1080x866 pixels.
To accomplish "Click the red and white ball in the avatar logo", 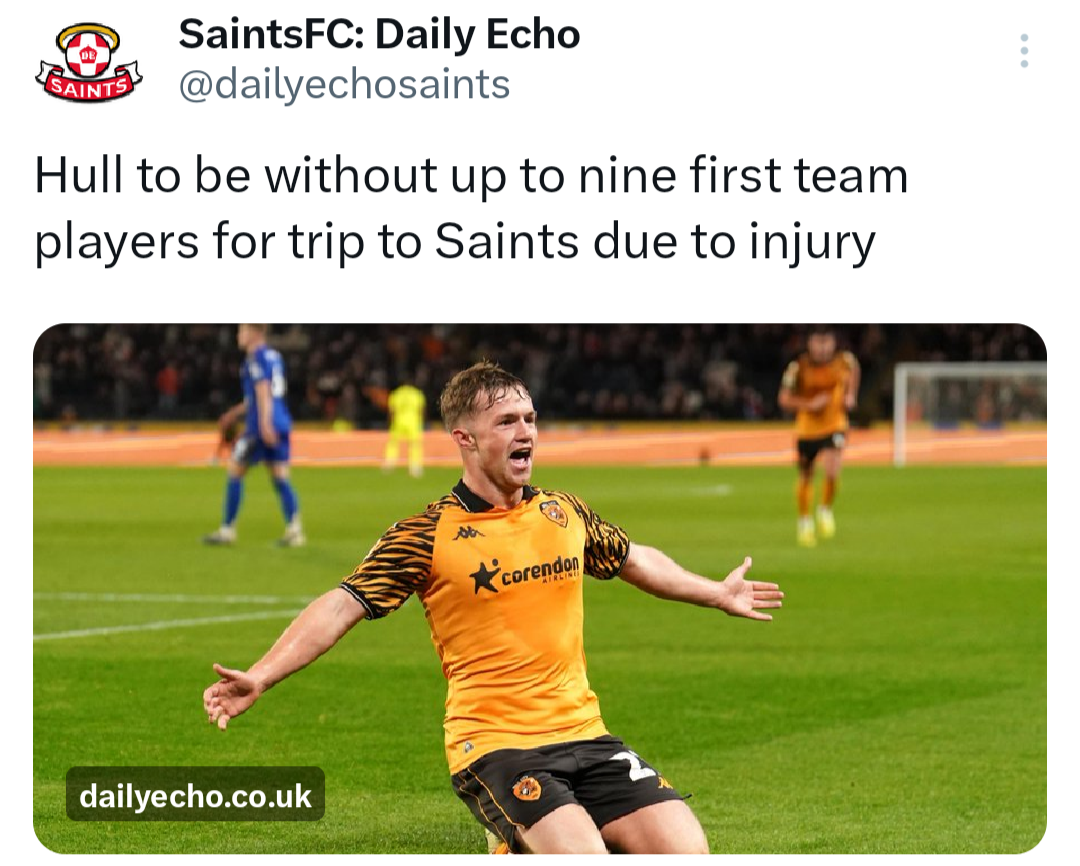I will click(88, 54).
